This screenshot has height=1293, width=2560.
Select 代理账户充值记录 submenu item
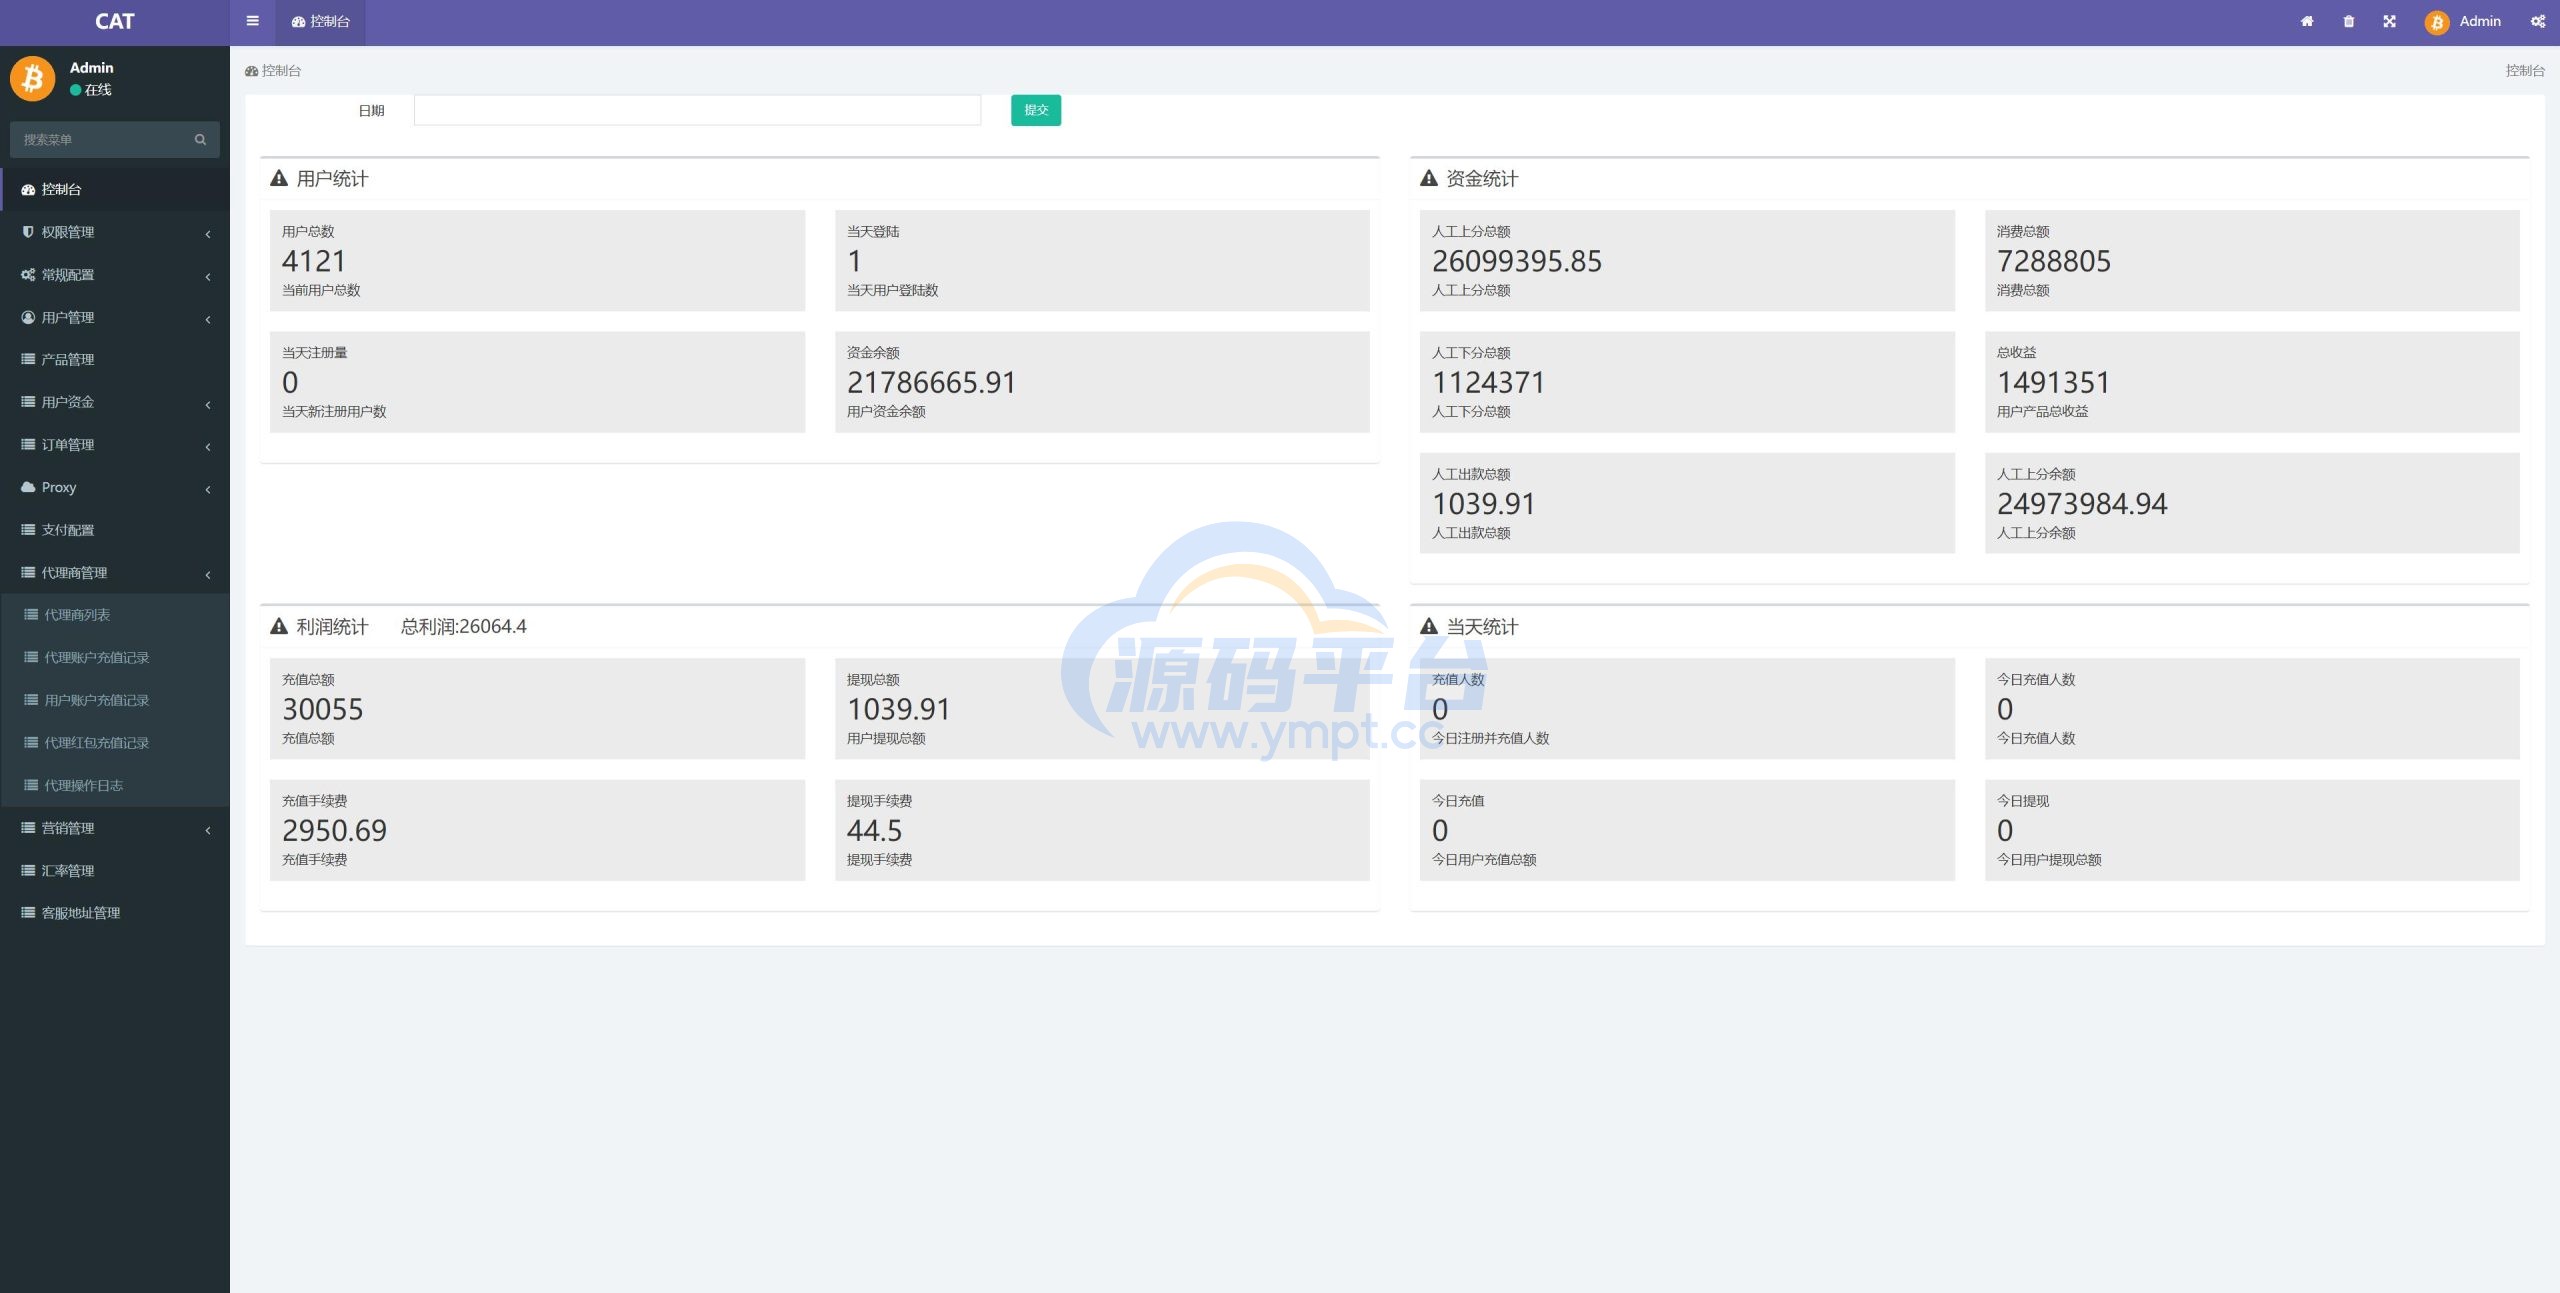pyautogui.click(x=115, y=658)
